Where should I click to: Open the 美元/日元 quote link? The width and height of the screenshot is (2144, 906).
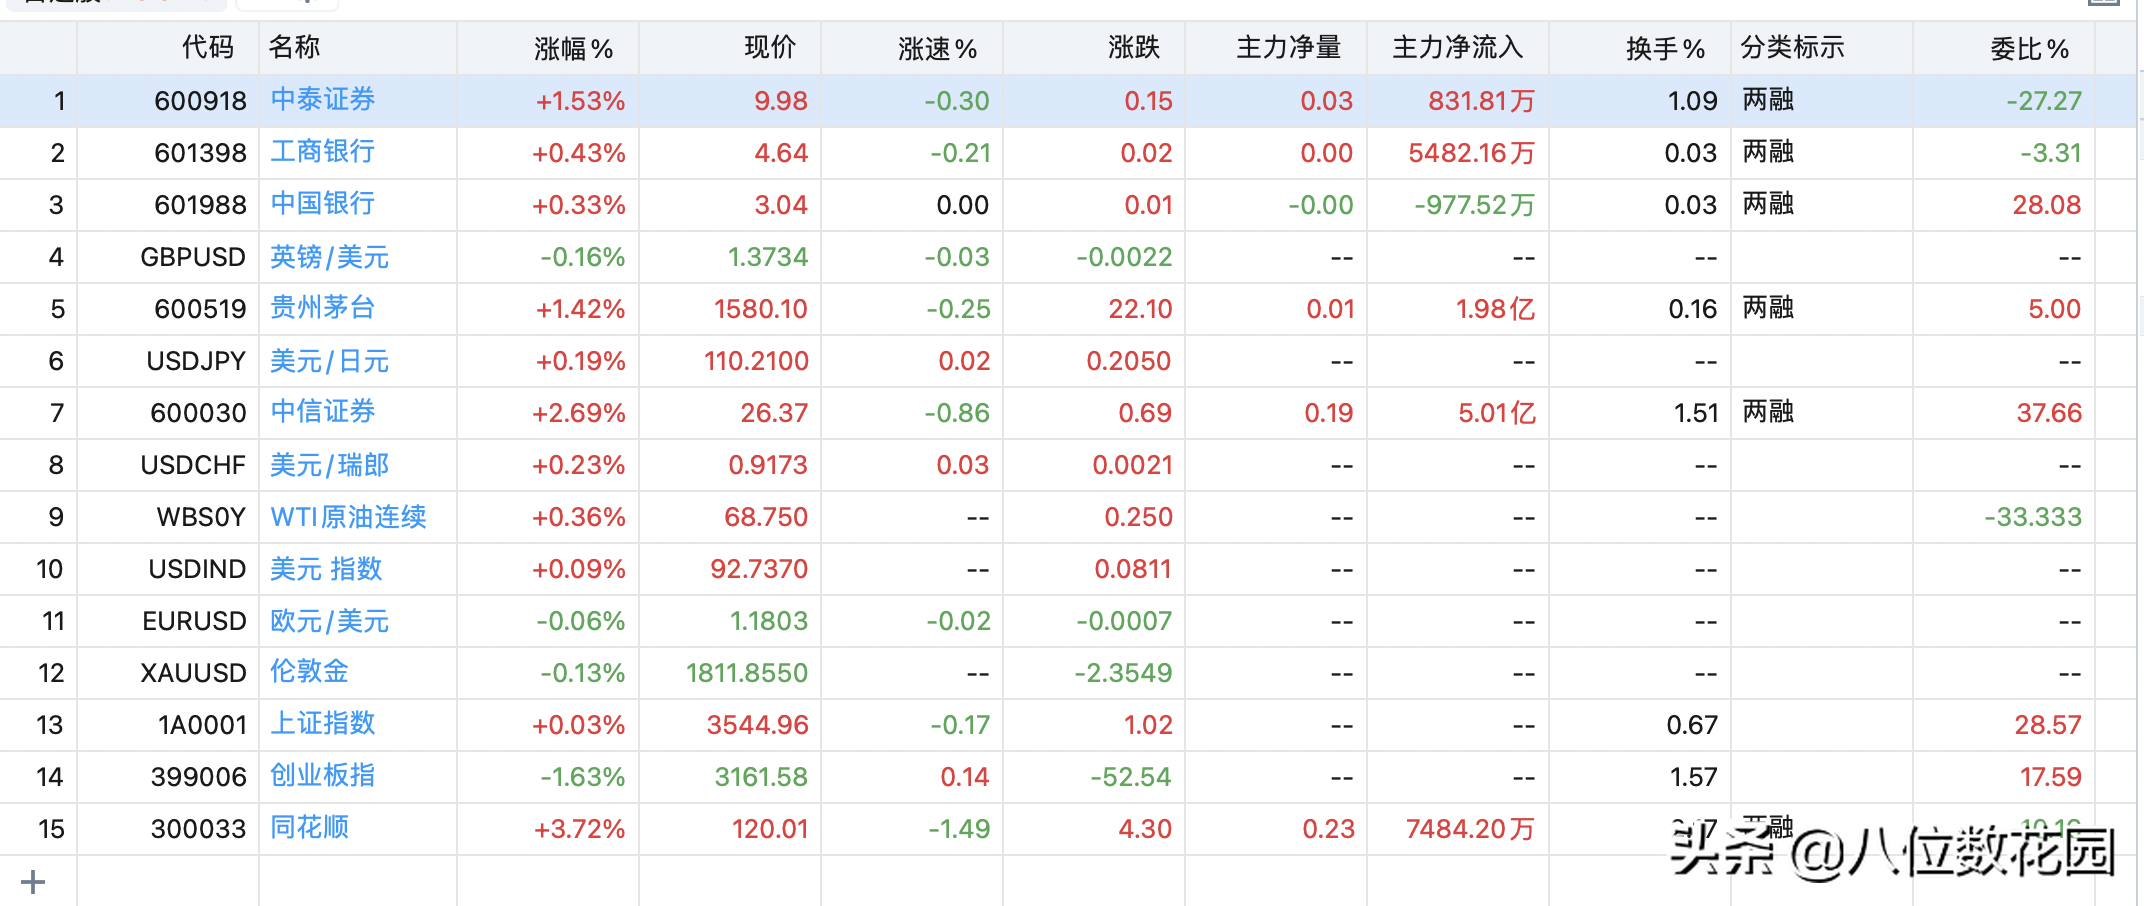point(329,361)
